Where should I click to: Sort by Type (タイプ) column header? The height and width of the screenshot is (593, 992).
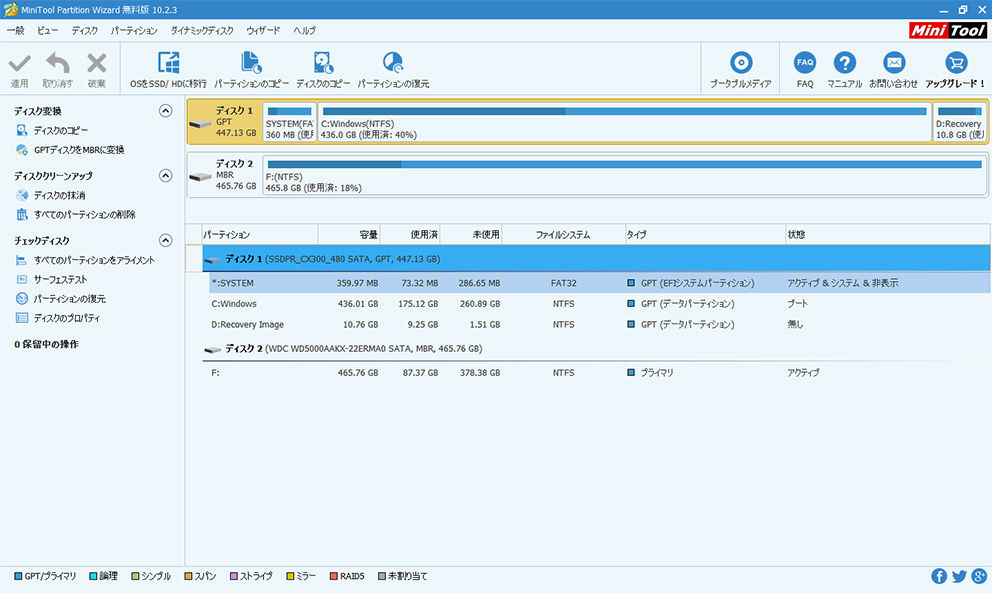(x=705, y=235)
